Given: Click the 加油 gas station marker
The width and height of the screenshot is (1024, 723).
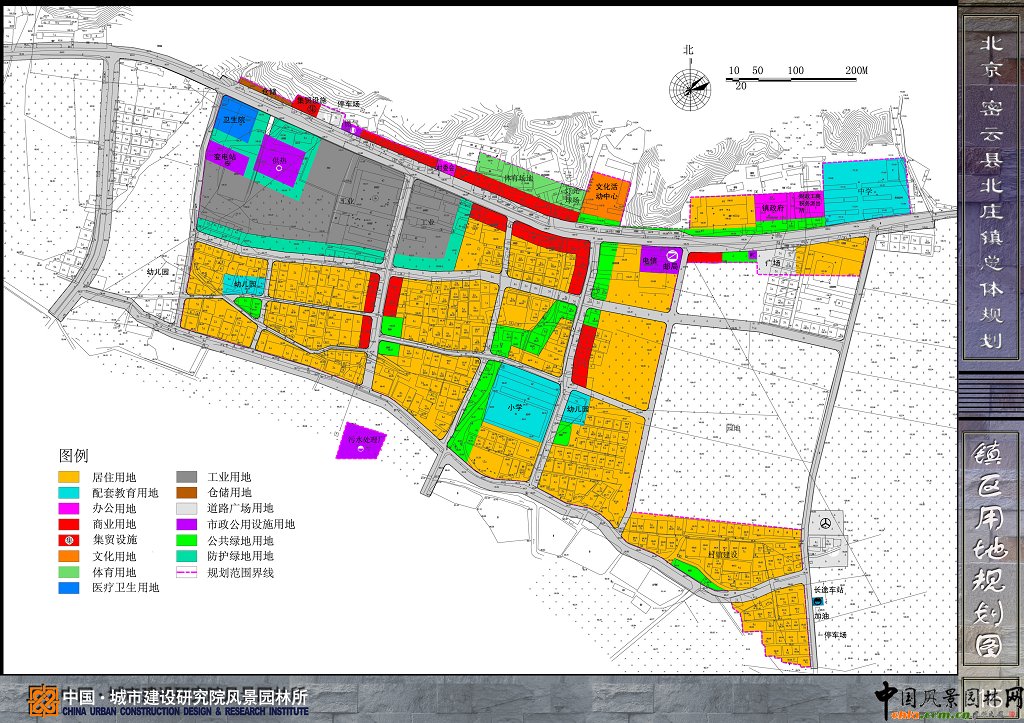Looking at the screenshot, I should click(820, 603).
